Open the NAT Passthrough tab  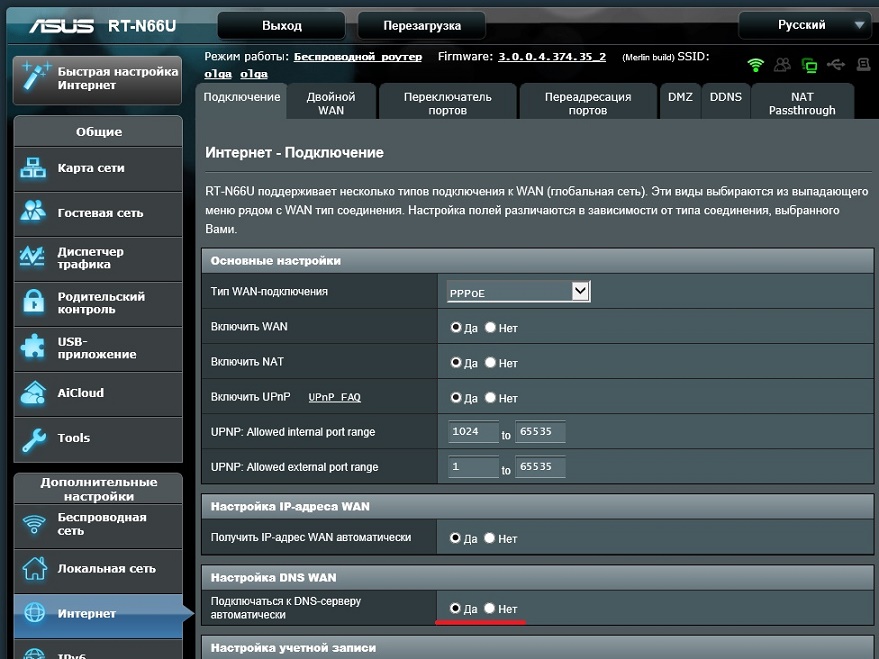coord(801,103)
